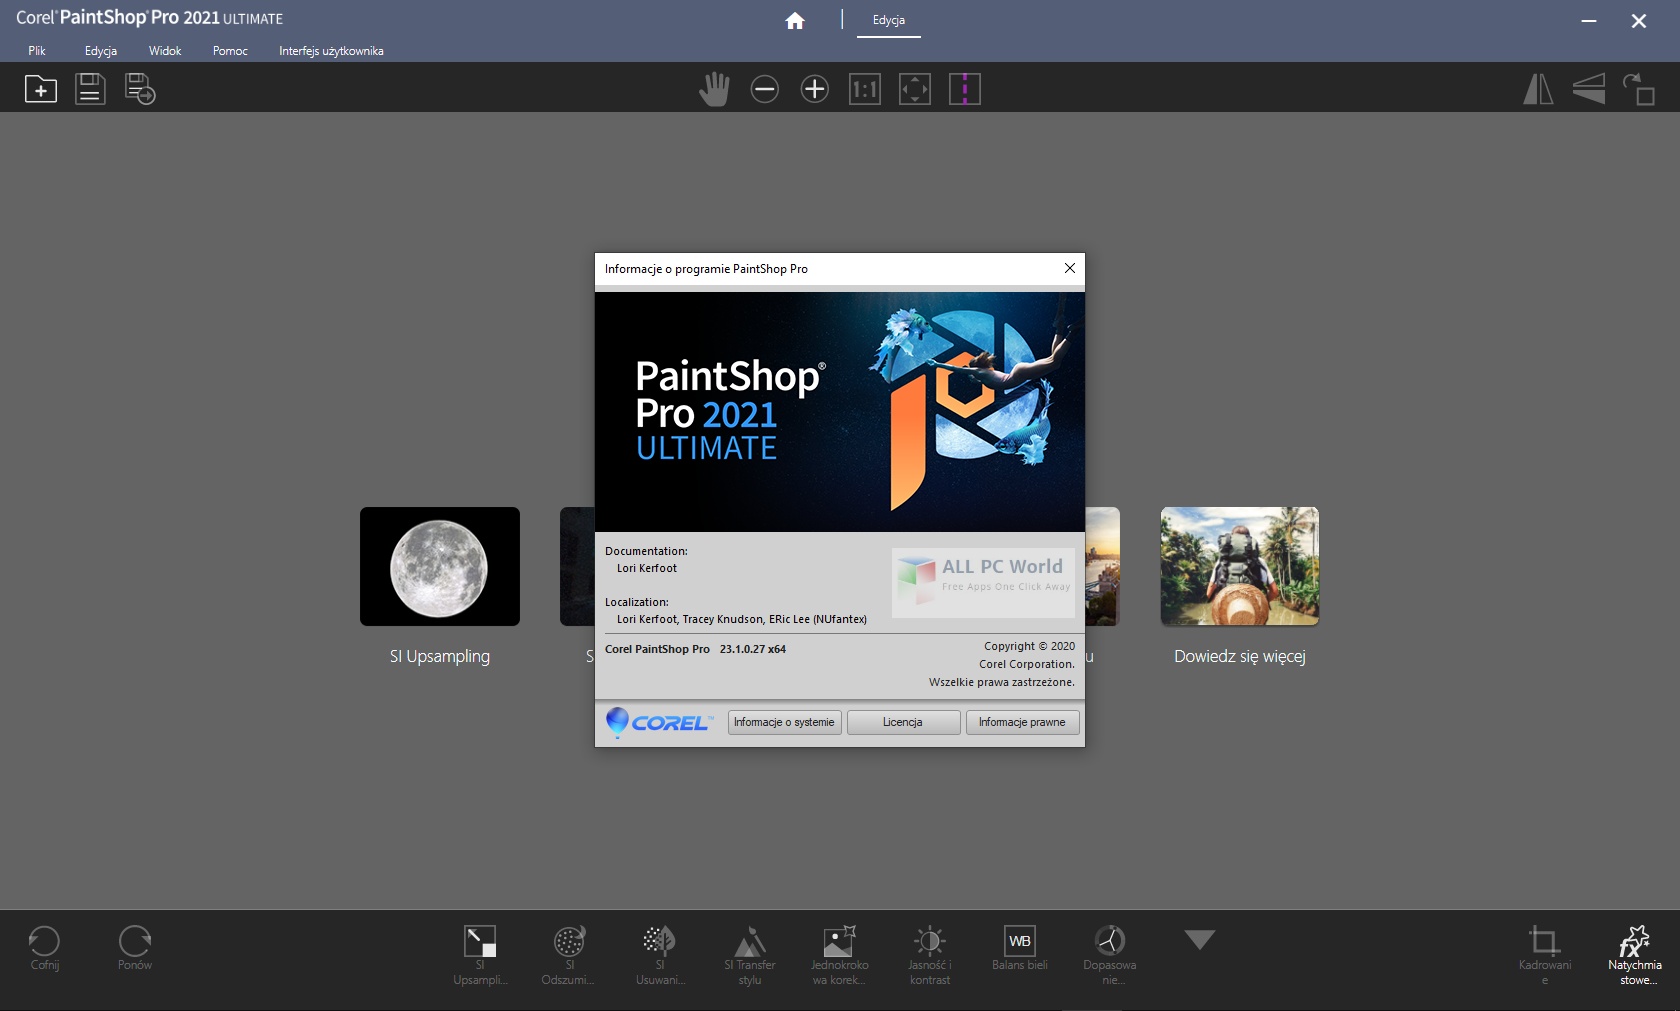1680x1011 pixels.
Task: Click the Dowiedz się więcej link text
Action: coord(1240,656)
